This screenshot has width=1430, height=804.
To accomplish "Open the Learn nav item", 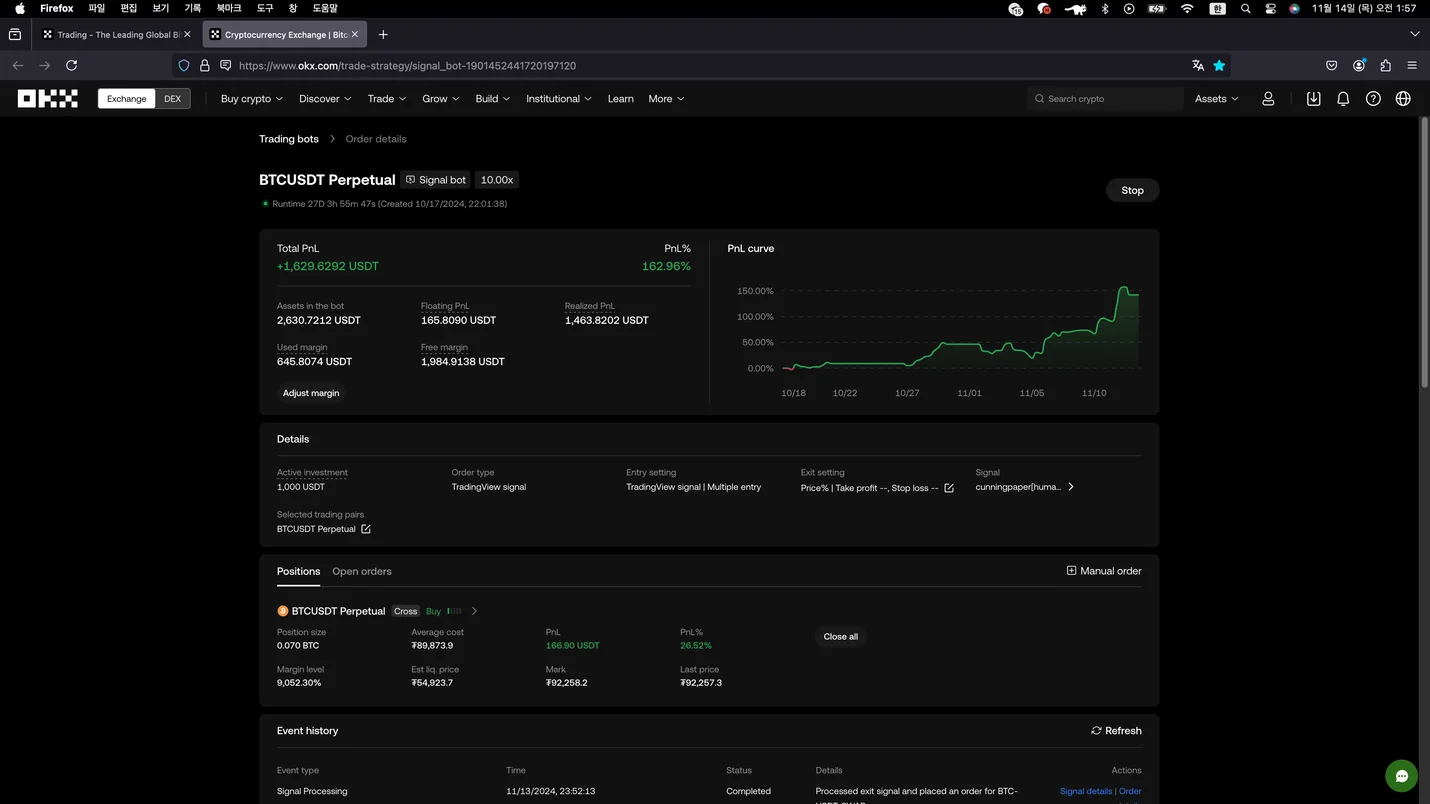I will 621,99.
